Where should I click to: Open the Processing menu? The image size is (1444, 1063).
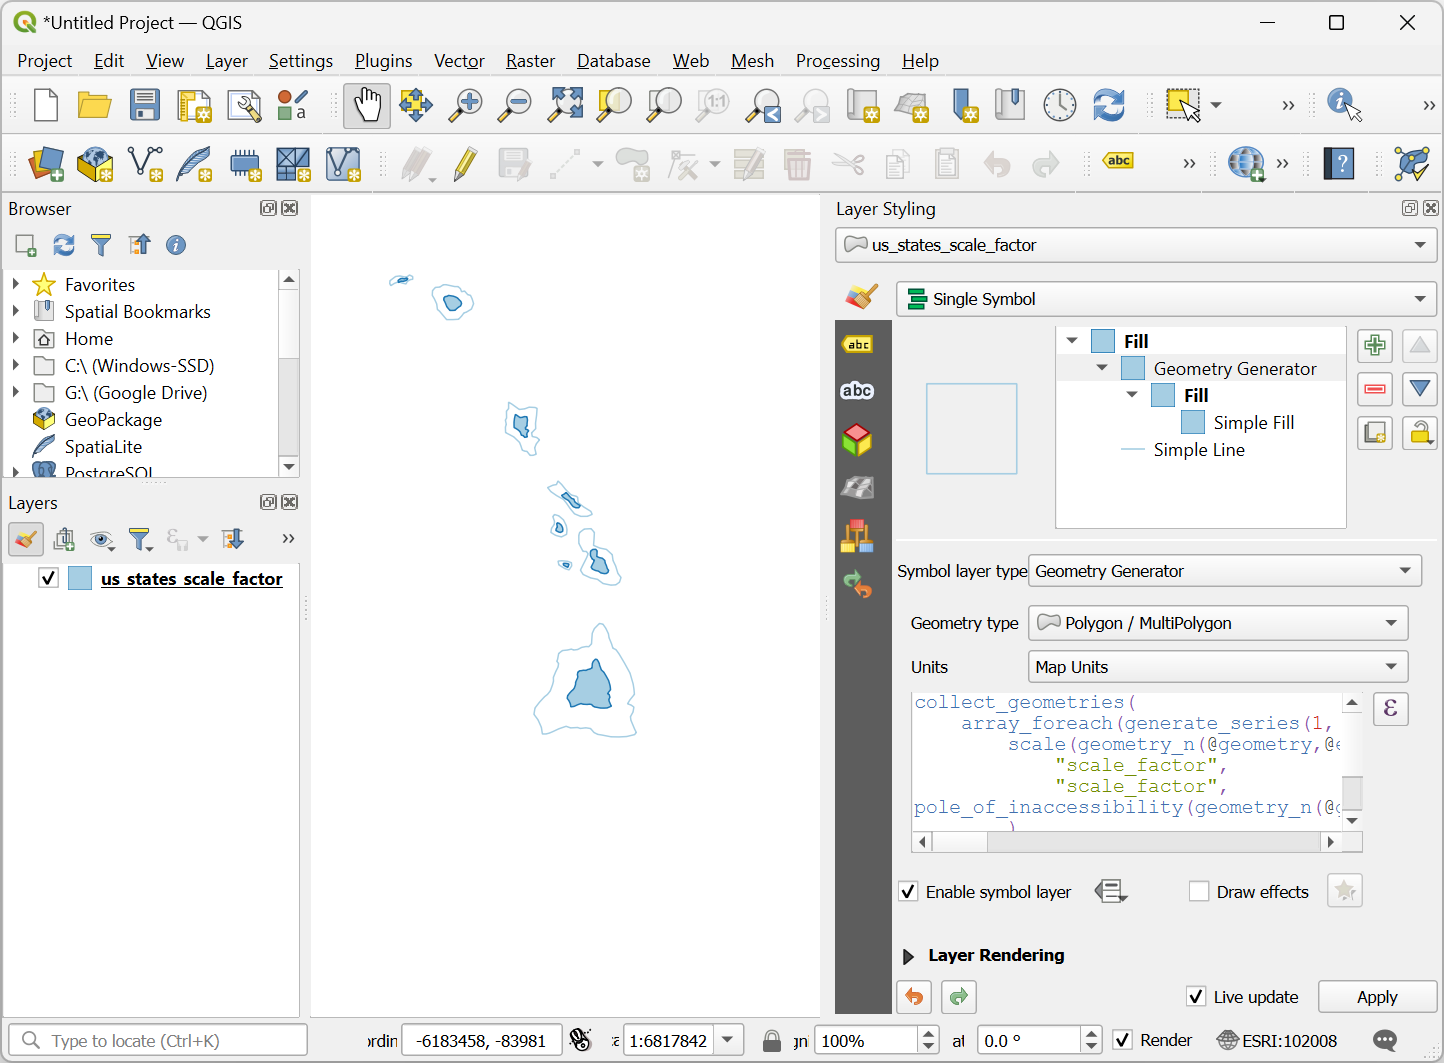pos(837,61)
